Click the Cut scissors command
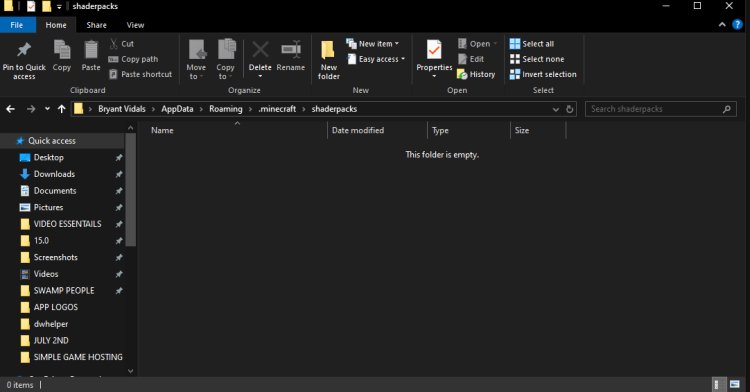This screenshot has width=750, height=392. pyautogui.click(x=122, y=44)
